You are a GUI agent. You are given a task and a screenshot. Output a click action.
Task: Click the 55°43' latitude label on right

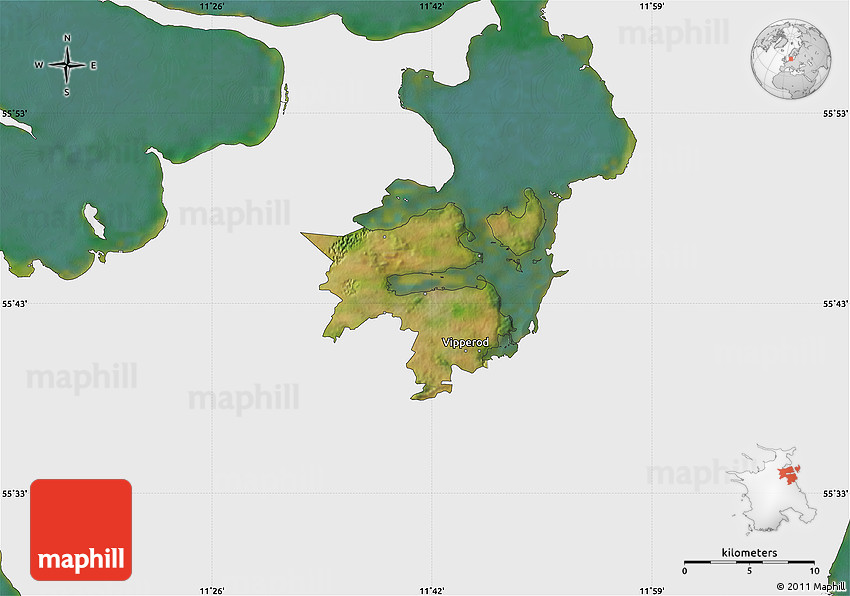(835, 303)
